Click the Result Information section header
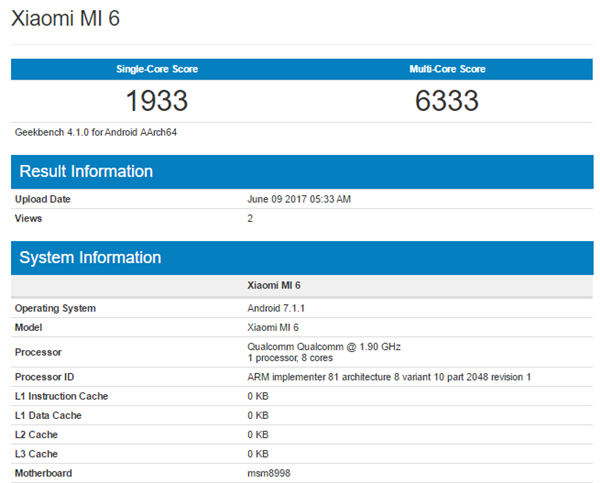This screenshot has width=600, height=483. (86, 171)
